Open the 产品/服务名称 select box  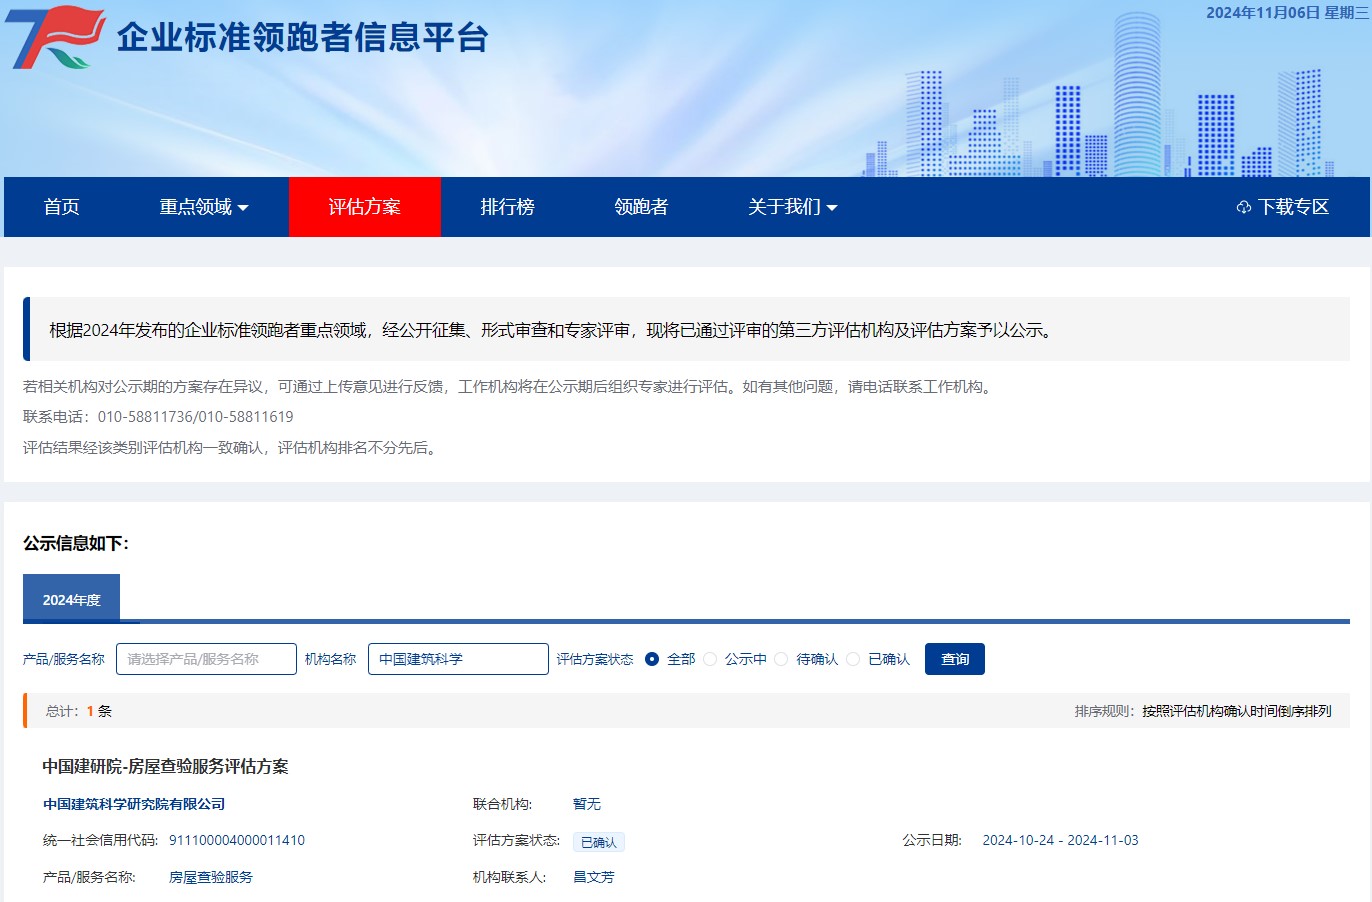[x=206, y=659]
